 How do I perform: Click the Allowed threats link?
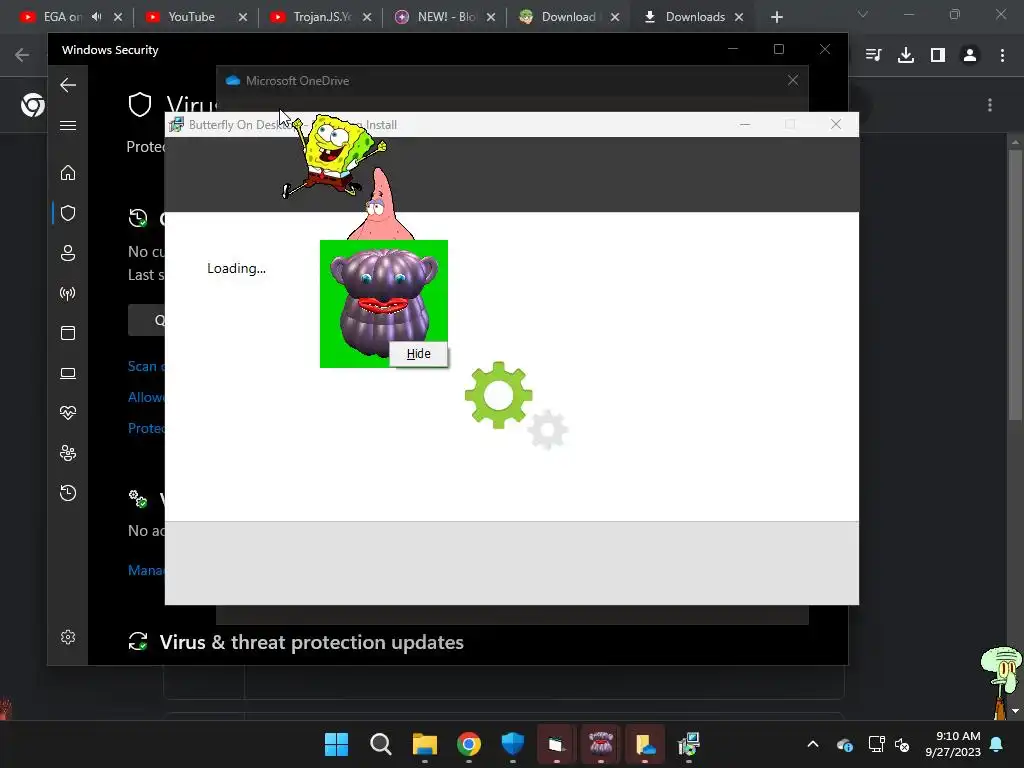pos(146,397)
